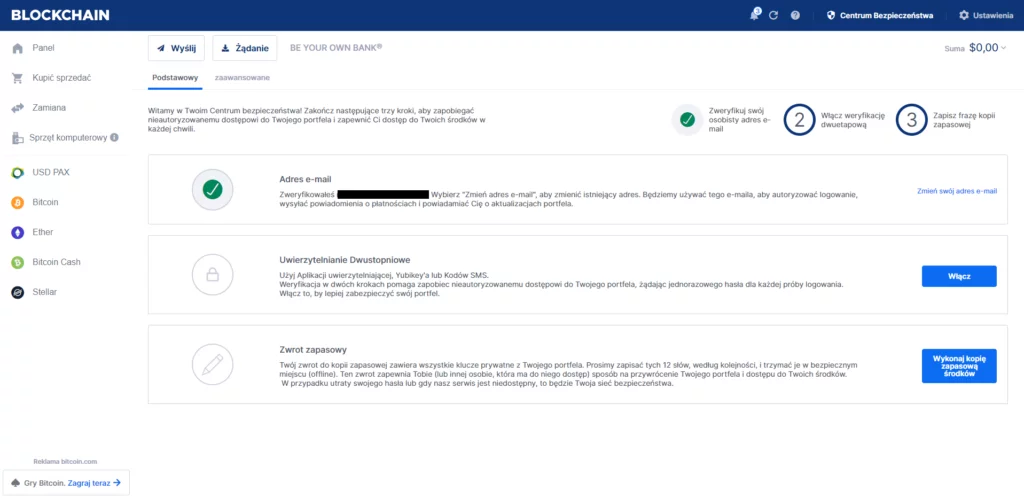The height and width of the screenshot is (498, 1024).
Task: Click the orange Bitcoin coin icon
Action: point(18,203)
